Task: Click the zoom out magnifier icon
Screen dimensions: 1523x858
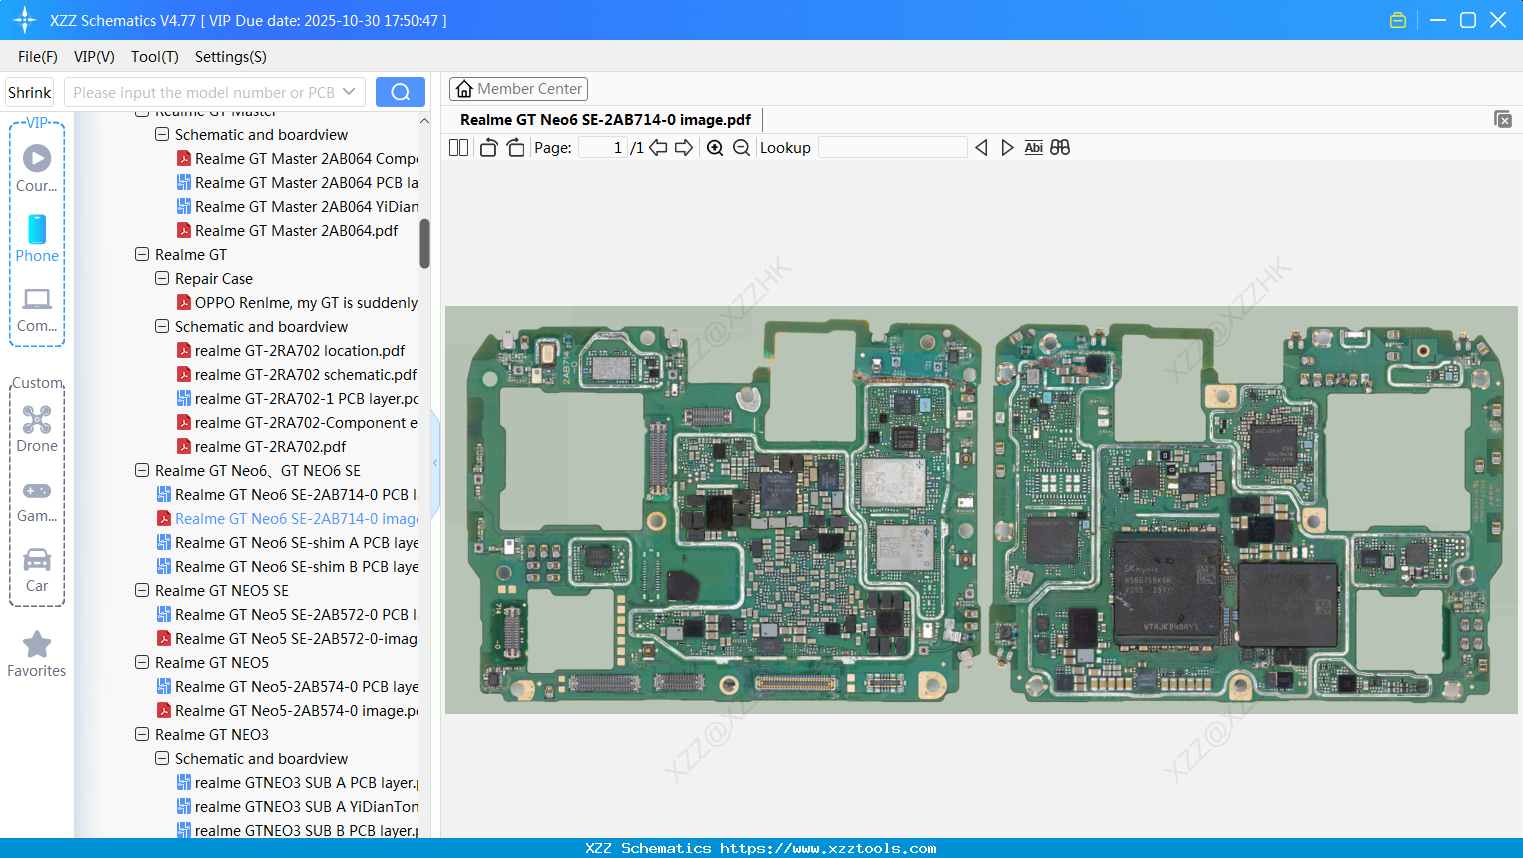Action: pos(741,148)
